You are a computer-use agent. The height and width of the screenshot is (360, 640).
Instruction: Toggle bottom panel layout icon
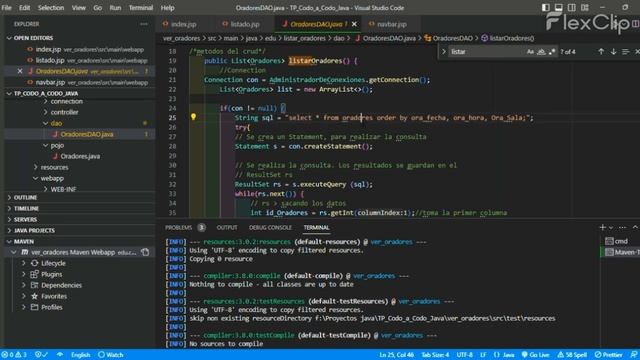click(x=558, y=7)
